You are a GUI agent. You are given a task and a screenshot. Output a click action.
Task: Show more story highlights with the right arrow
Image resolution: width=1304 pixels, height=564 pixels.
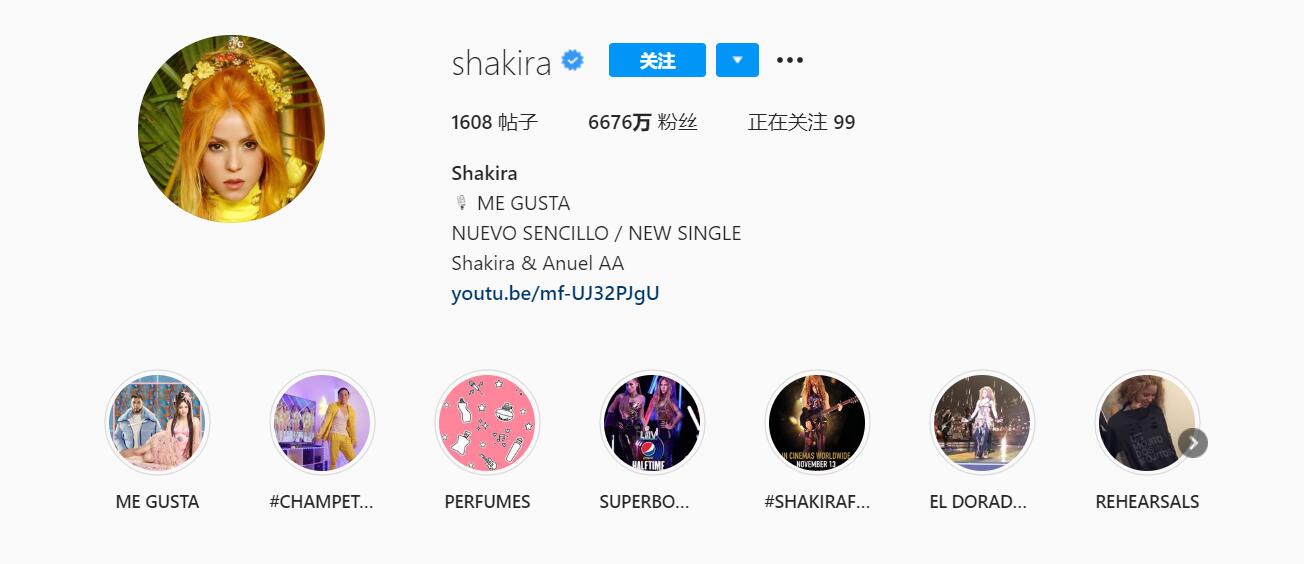coord(1193,443)
